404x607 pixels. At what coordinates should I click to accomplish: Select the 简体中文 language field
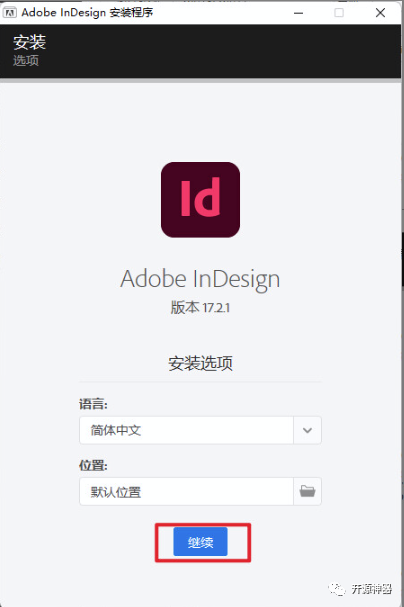point(186,430)
